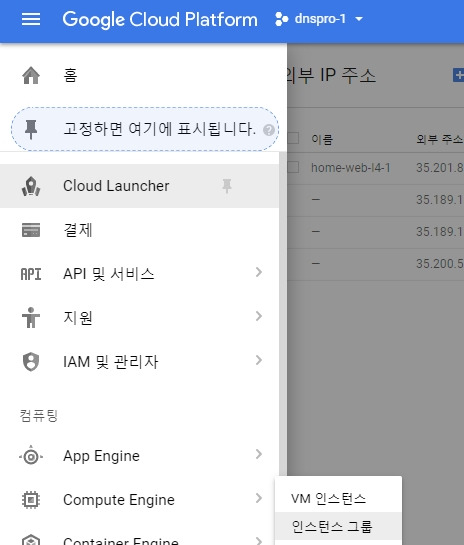Open the hamburger navigation menu
The image size is (464, 545).
point(31,19)
